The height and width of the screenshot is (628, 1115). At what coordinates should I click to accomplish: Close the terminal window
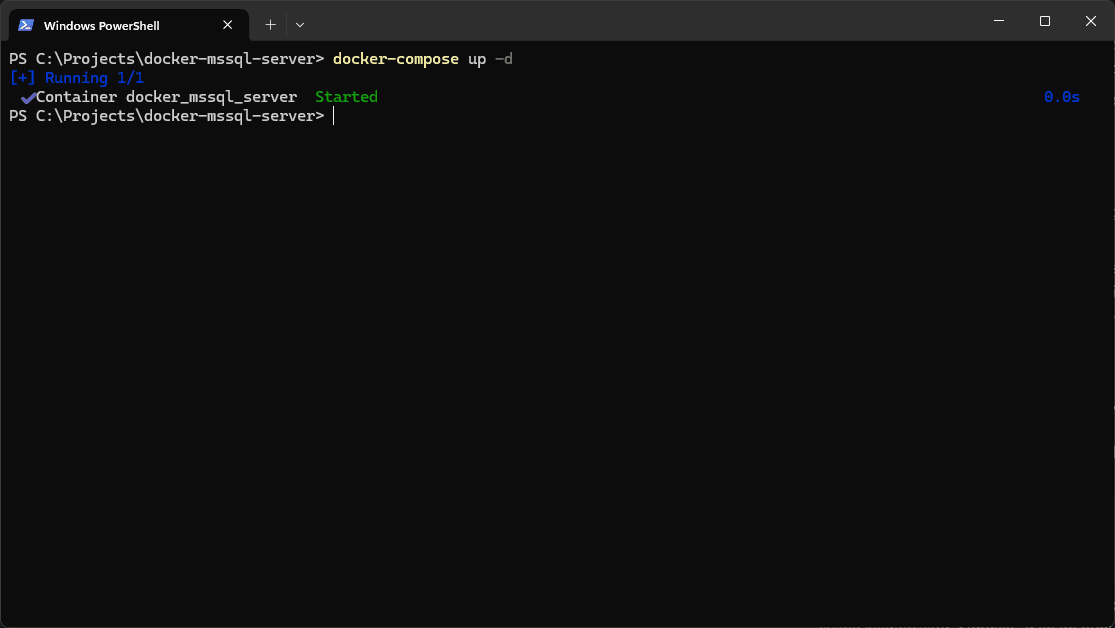coord(1091,21)
